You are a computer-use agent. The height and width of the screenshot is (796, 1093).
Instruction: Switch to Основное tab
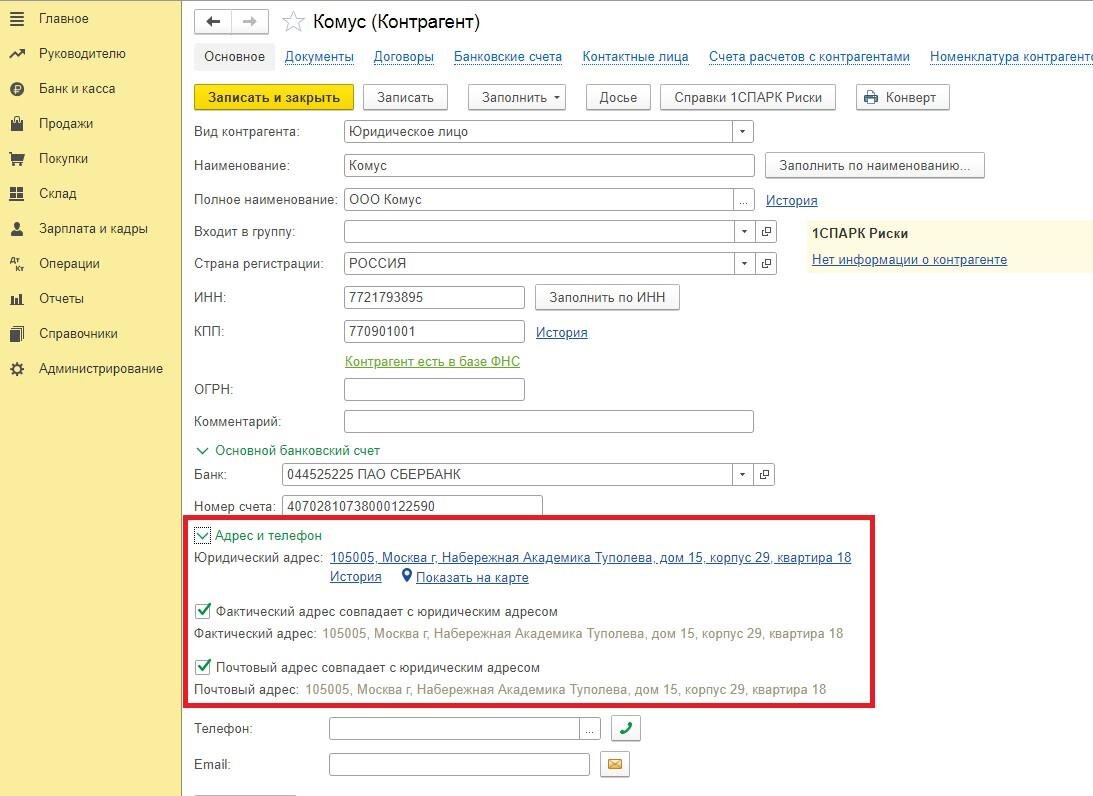[x=234, y=56]
